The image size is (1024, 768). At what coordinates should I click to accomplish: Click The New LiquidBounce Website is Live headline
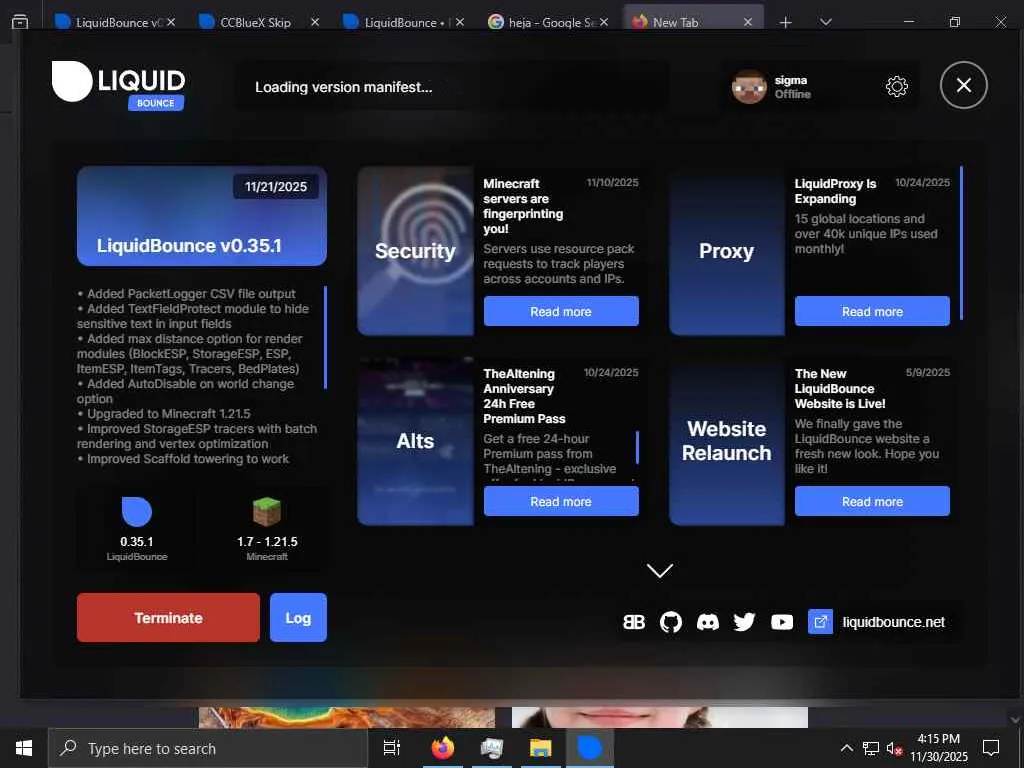pyautogui.click(x=840, y=389)
